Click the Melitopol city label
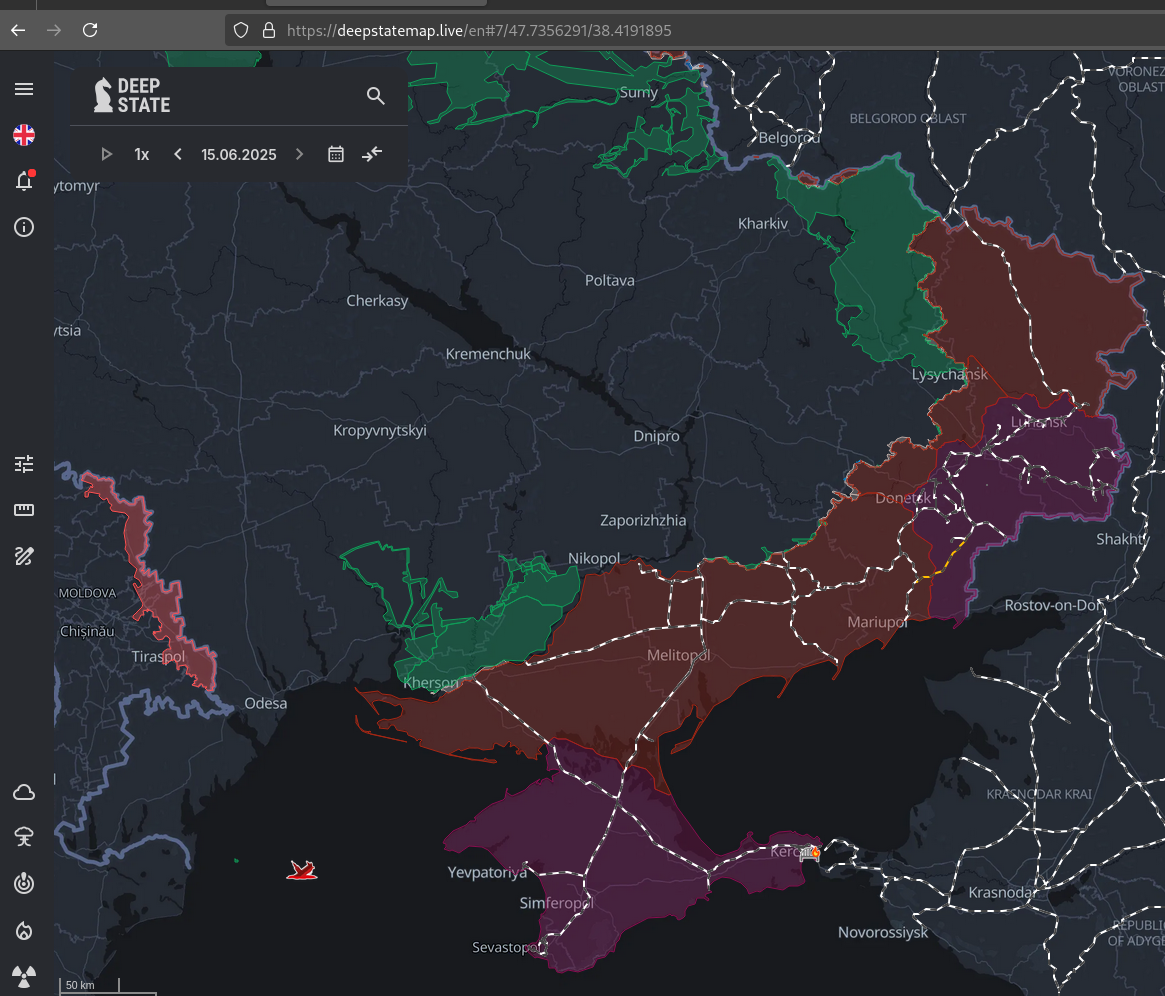The height and width of the screenshot is (996, 1165). tap(678, 655)
